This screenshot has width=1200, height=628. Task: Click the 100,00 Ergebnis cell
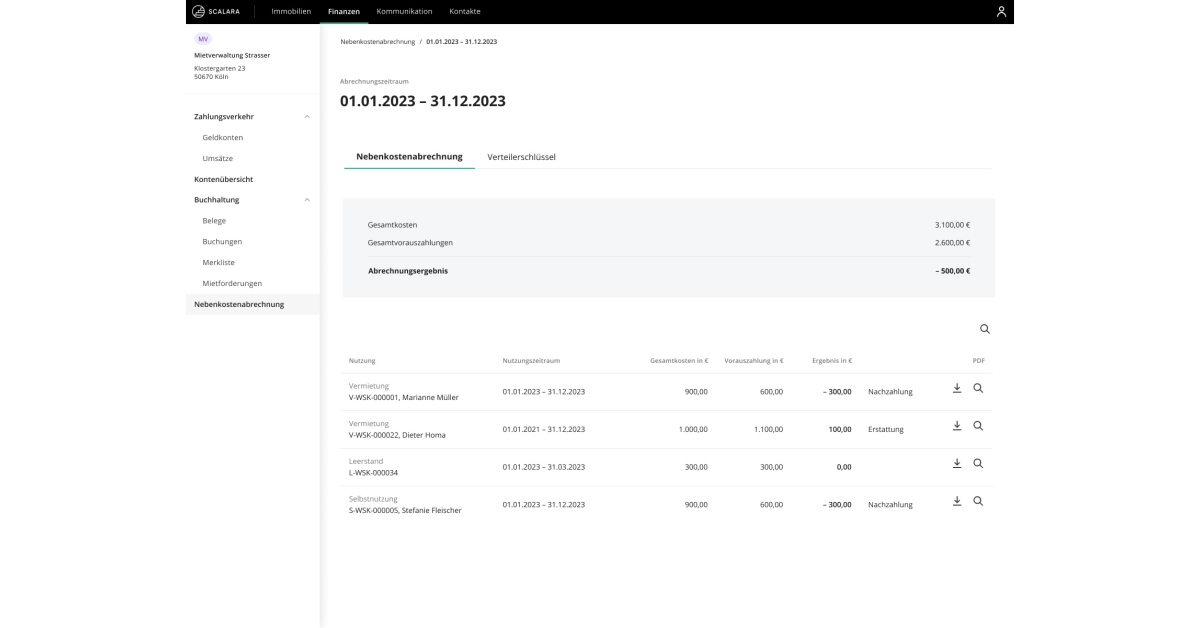(840, 429)
